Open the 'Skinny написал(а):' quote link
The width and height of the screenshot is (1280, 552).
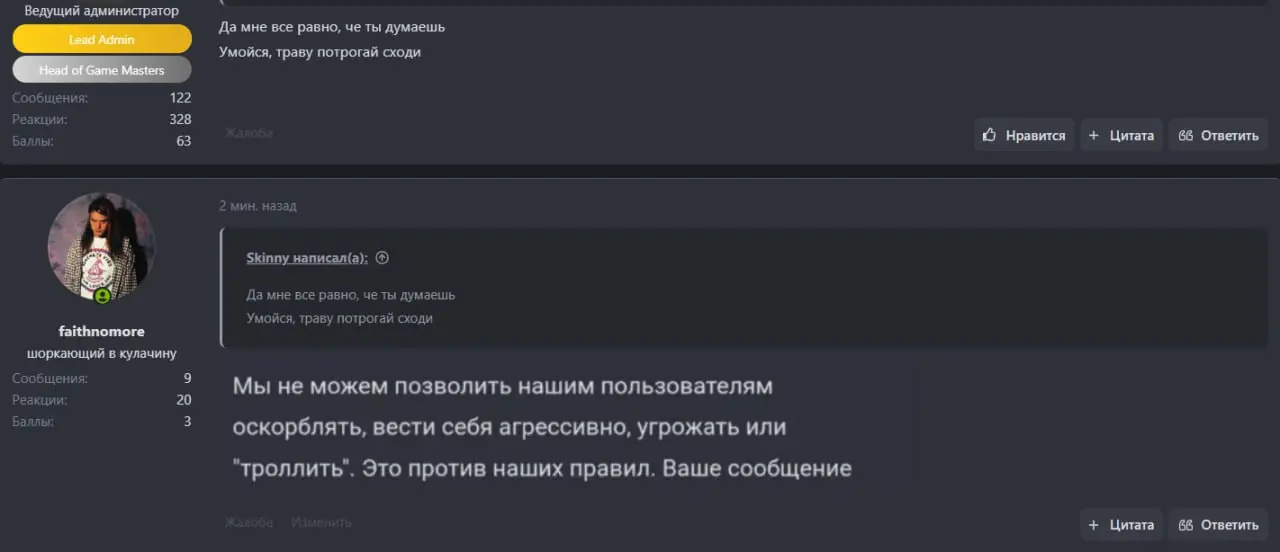coord(306,258)
